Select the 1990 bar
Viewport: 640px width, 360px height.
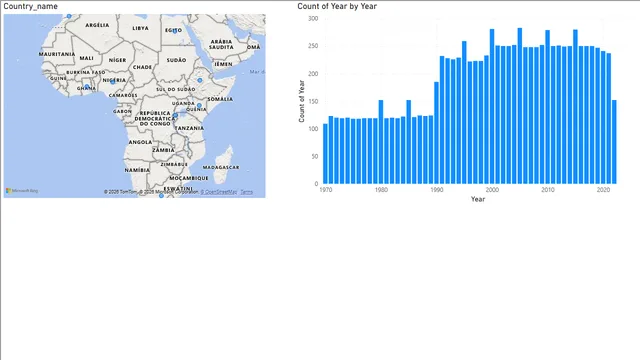click(x=436, y=133)
